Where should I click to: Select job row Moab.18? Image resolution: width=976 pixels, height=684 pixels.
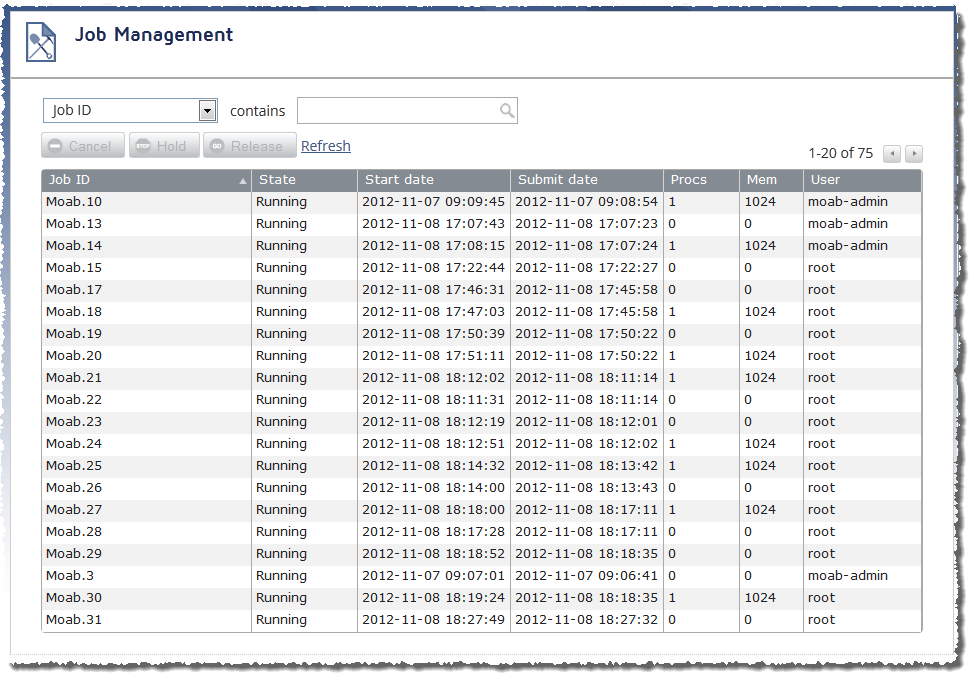click(x=482, y=312)
